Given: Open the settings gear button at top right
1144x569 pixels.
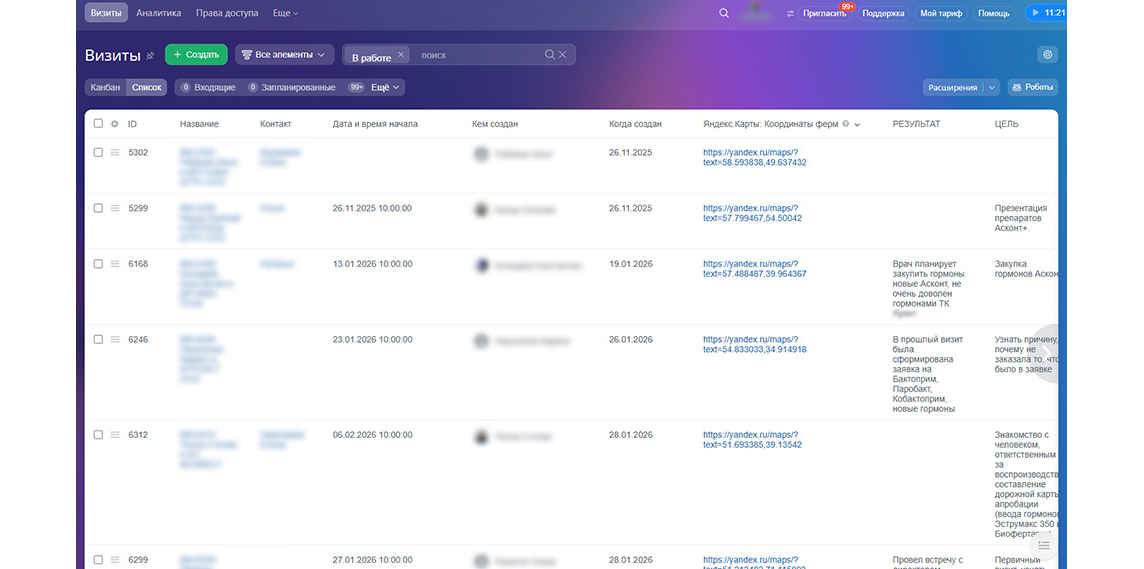Looking at the screenshot, I should 1048,55.
